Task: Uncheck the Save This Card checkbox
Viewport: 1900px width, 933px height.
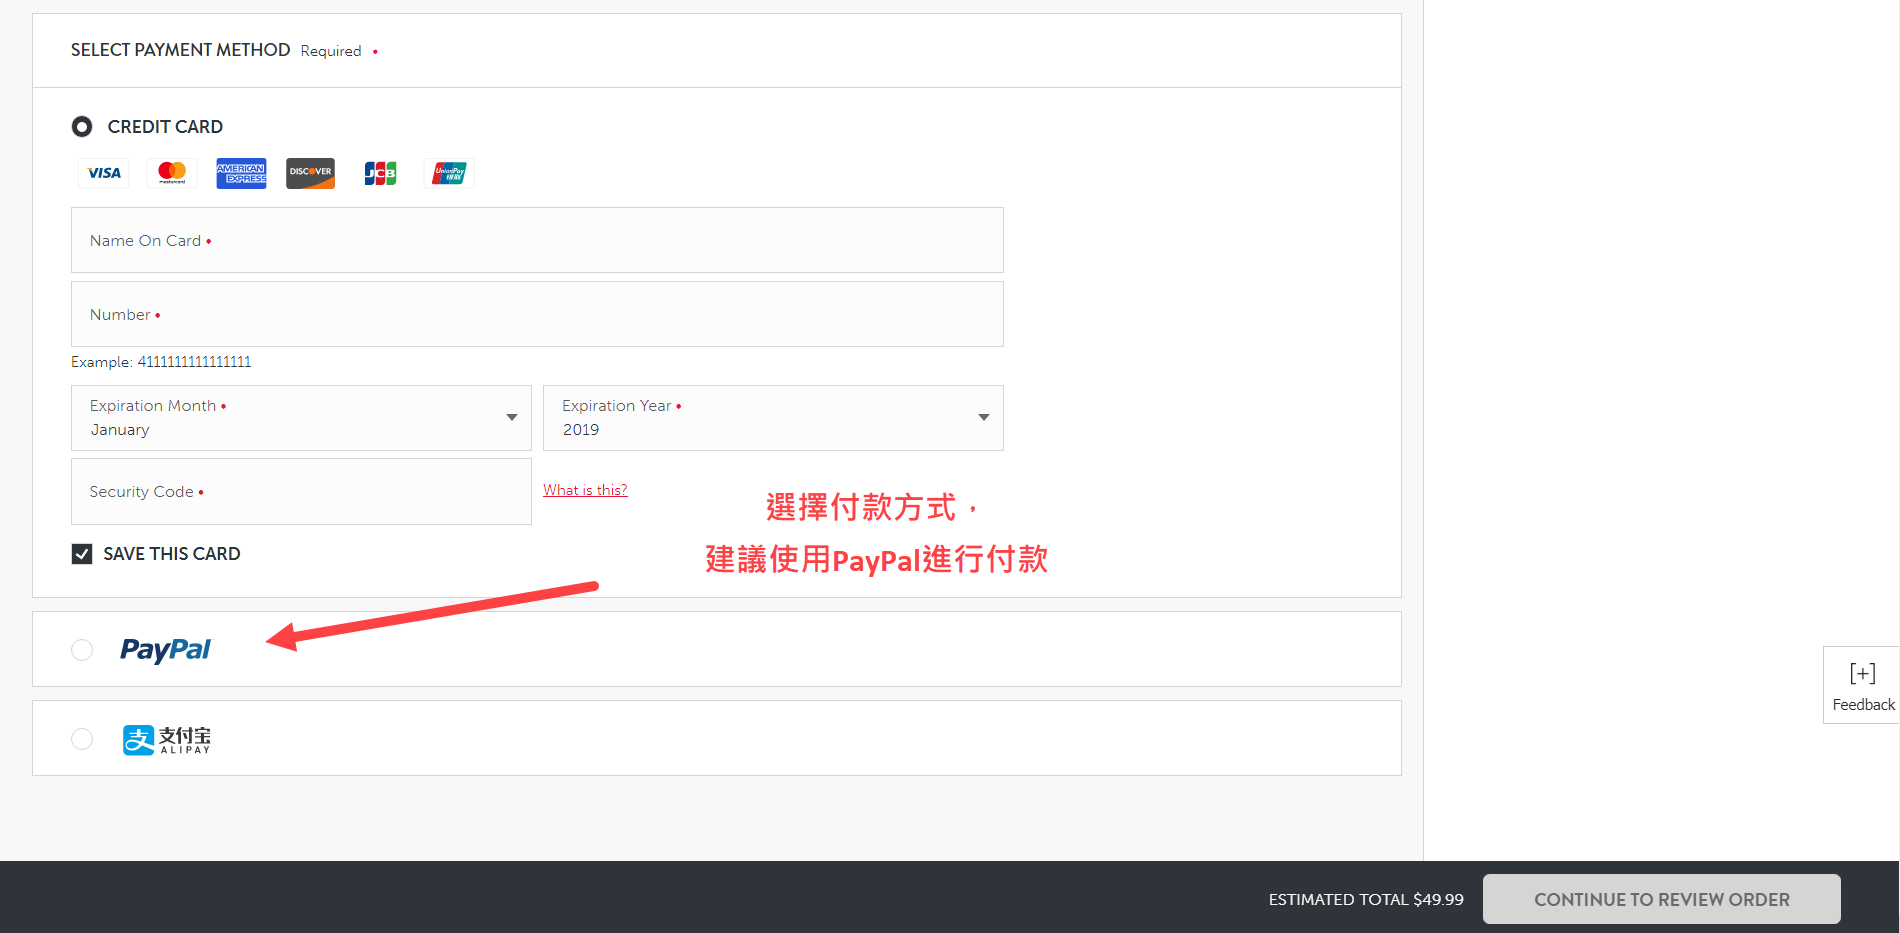Action: (82, 554)
